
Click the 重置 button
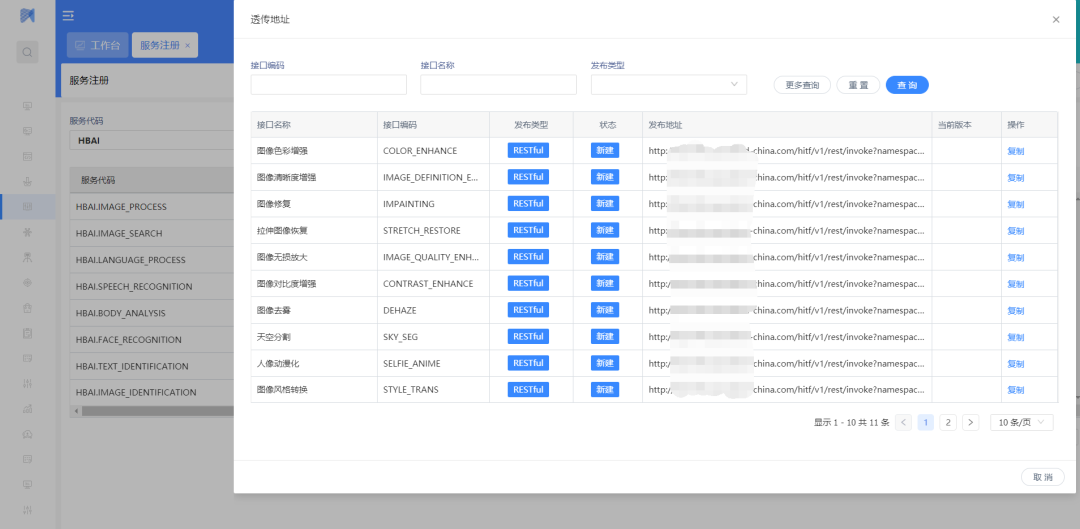click(x=858, y=85)
